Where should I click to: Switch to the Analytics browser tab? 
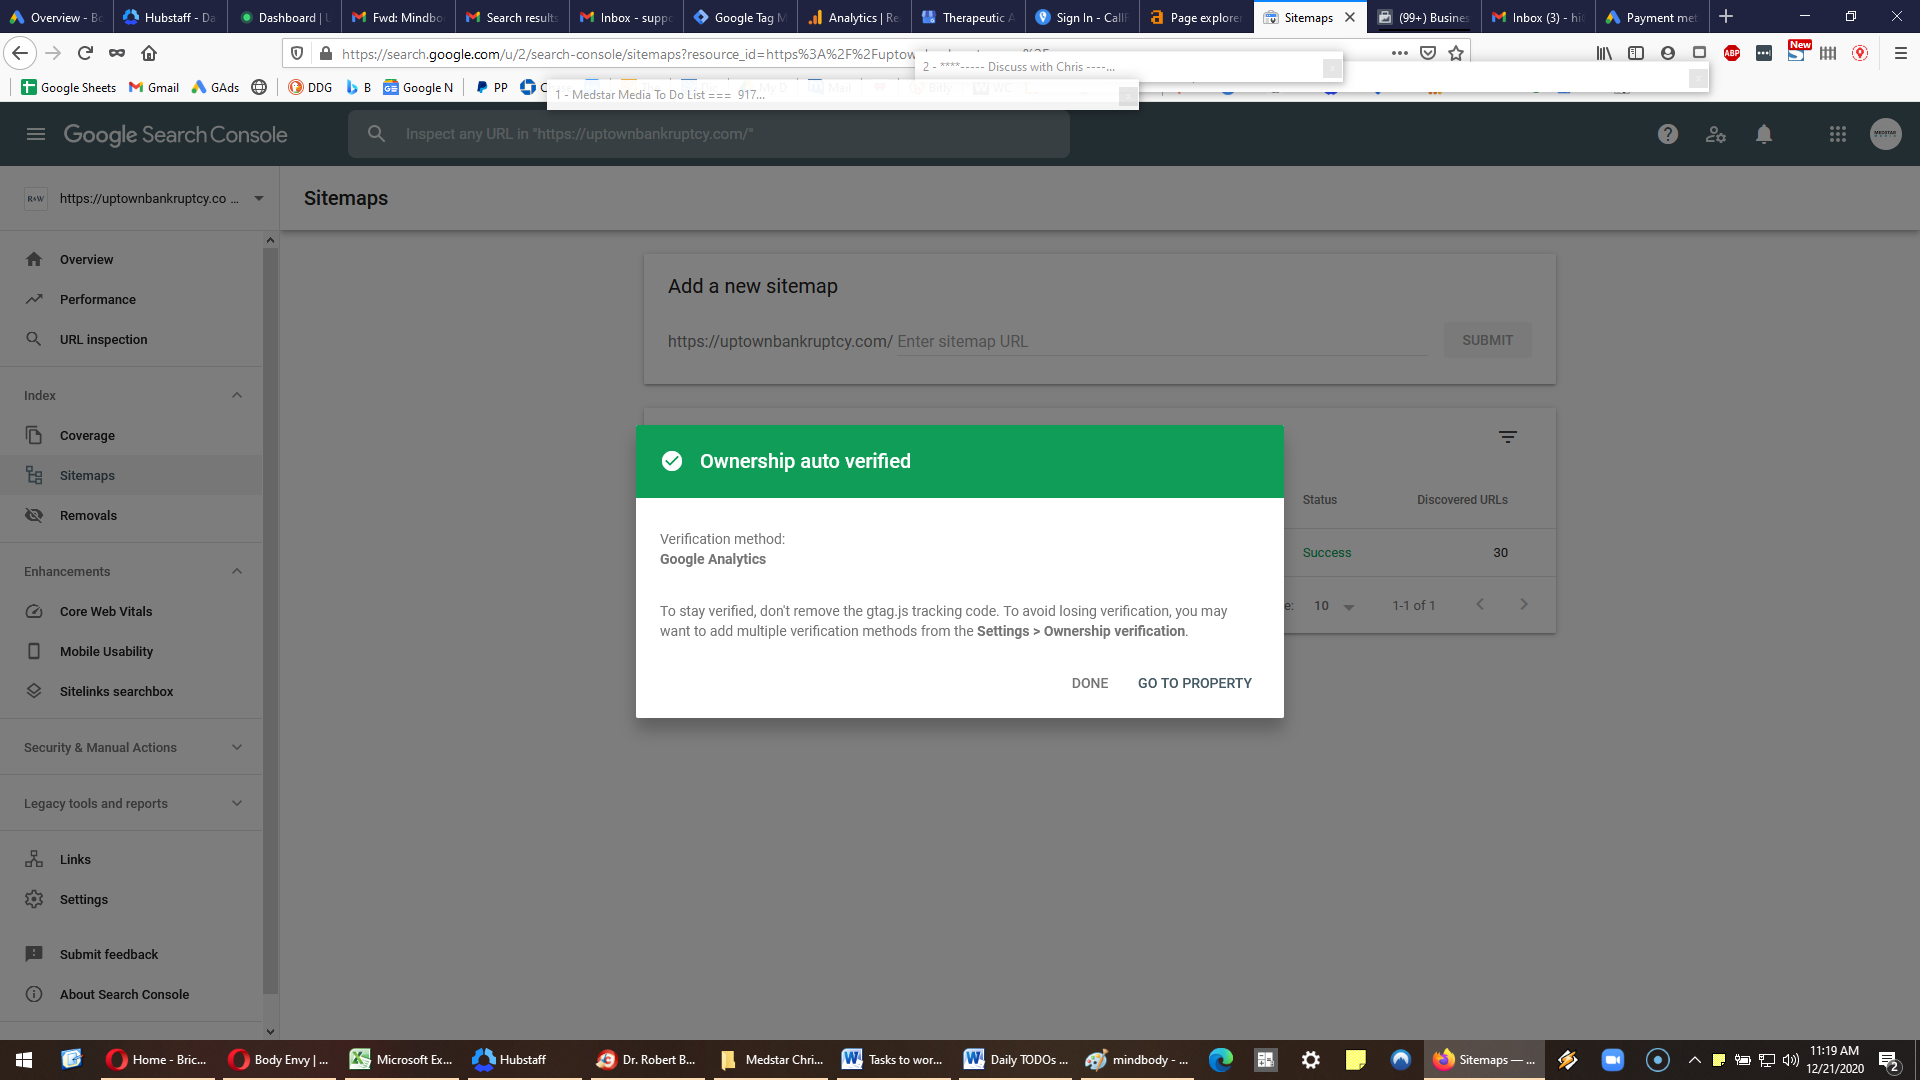(x=854, y=17)
